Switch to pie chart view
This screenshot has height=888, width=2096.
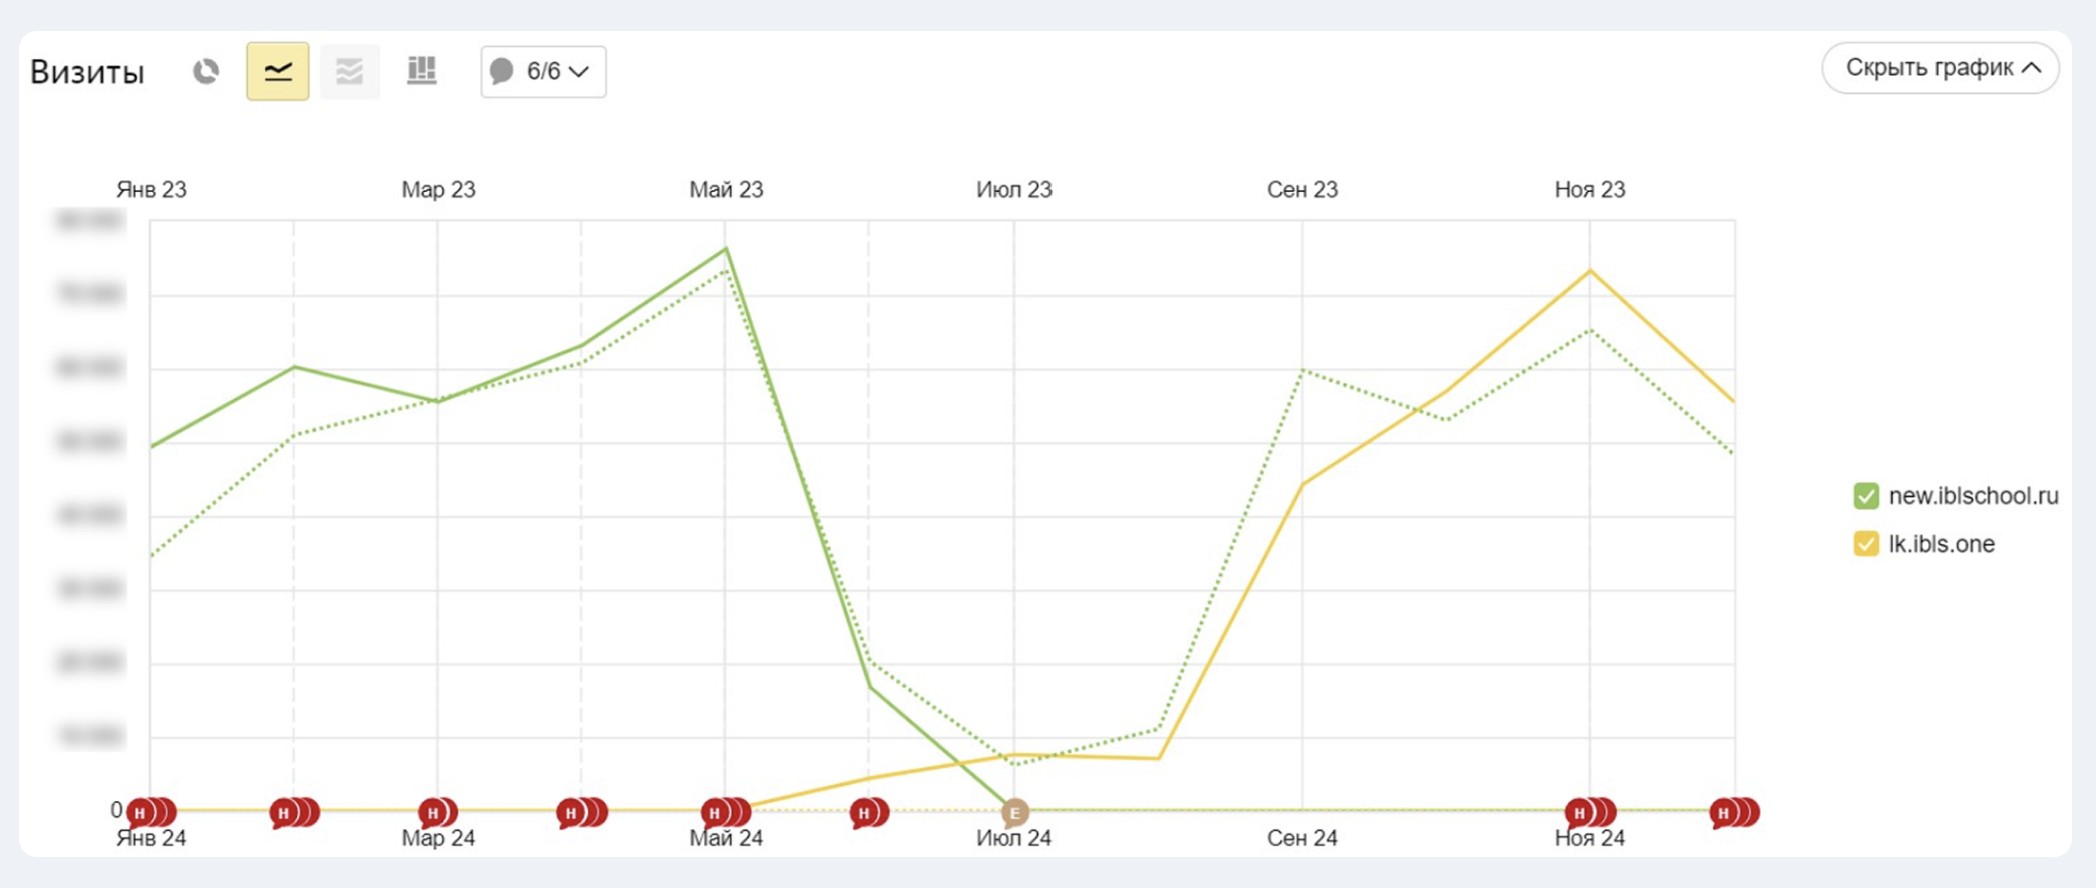pos(207,71)
